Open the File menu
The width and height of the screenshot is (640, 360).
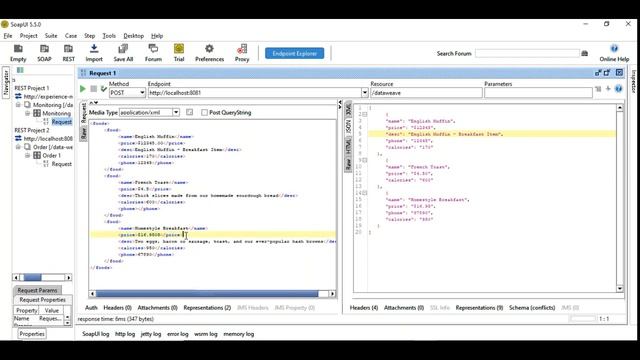click(x=8, y=36)
